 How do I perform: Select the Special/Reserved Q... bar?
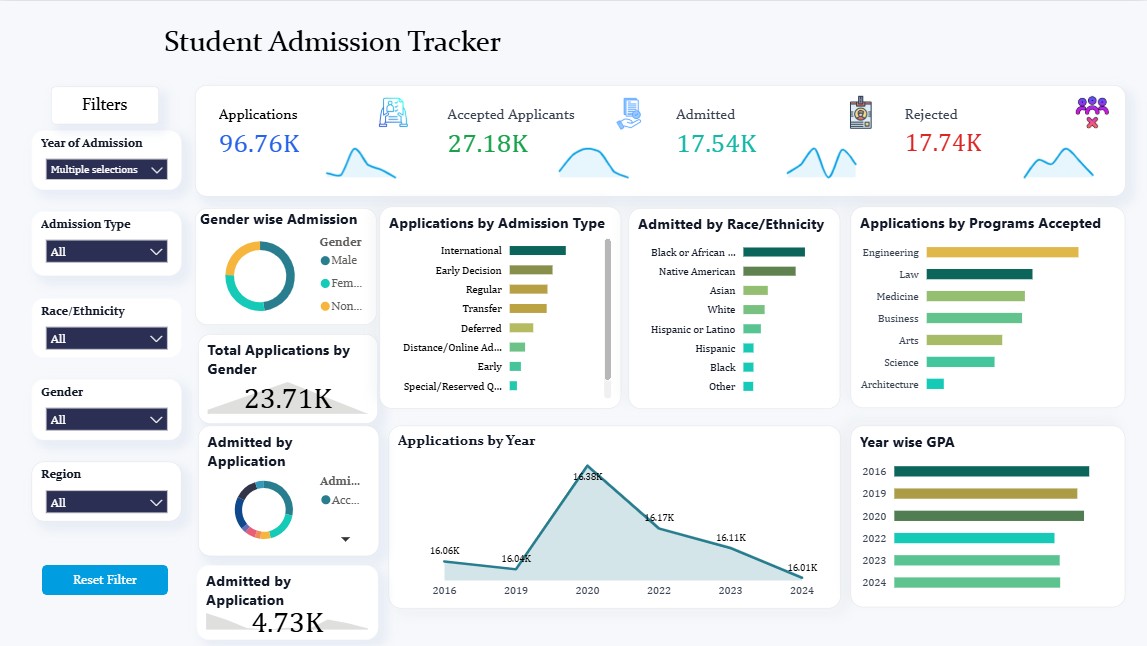[514, 386]
